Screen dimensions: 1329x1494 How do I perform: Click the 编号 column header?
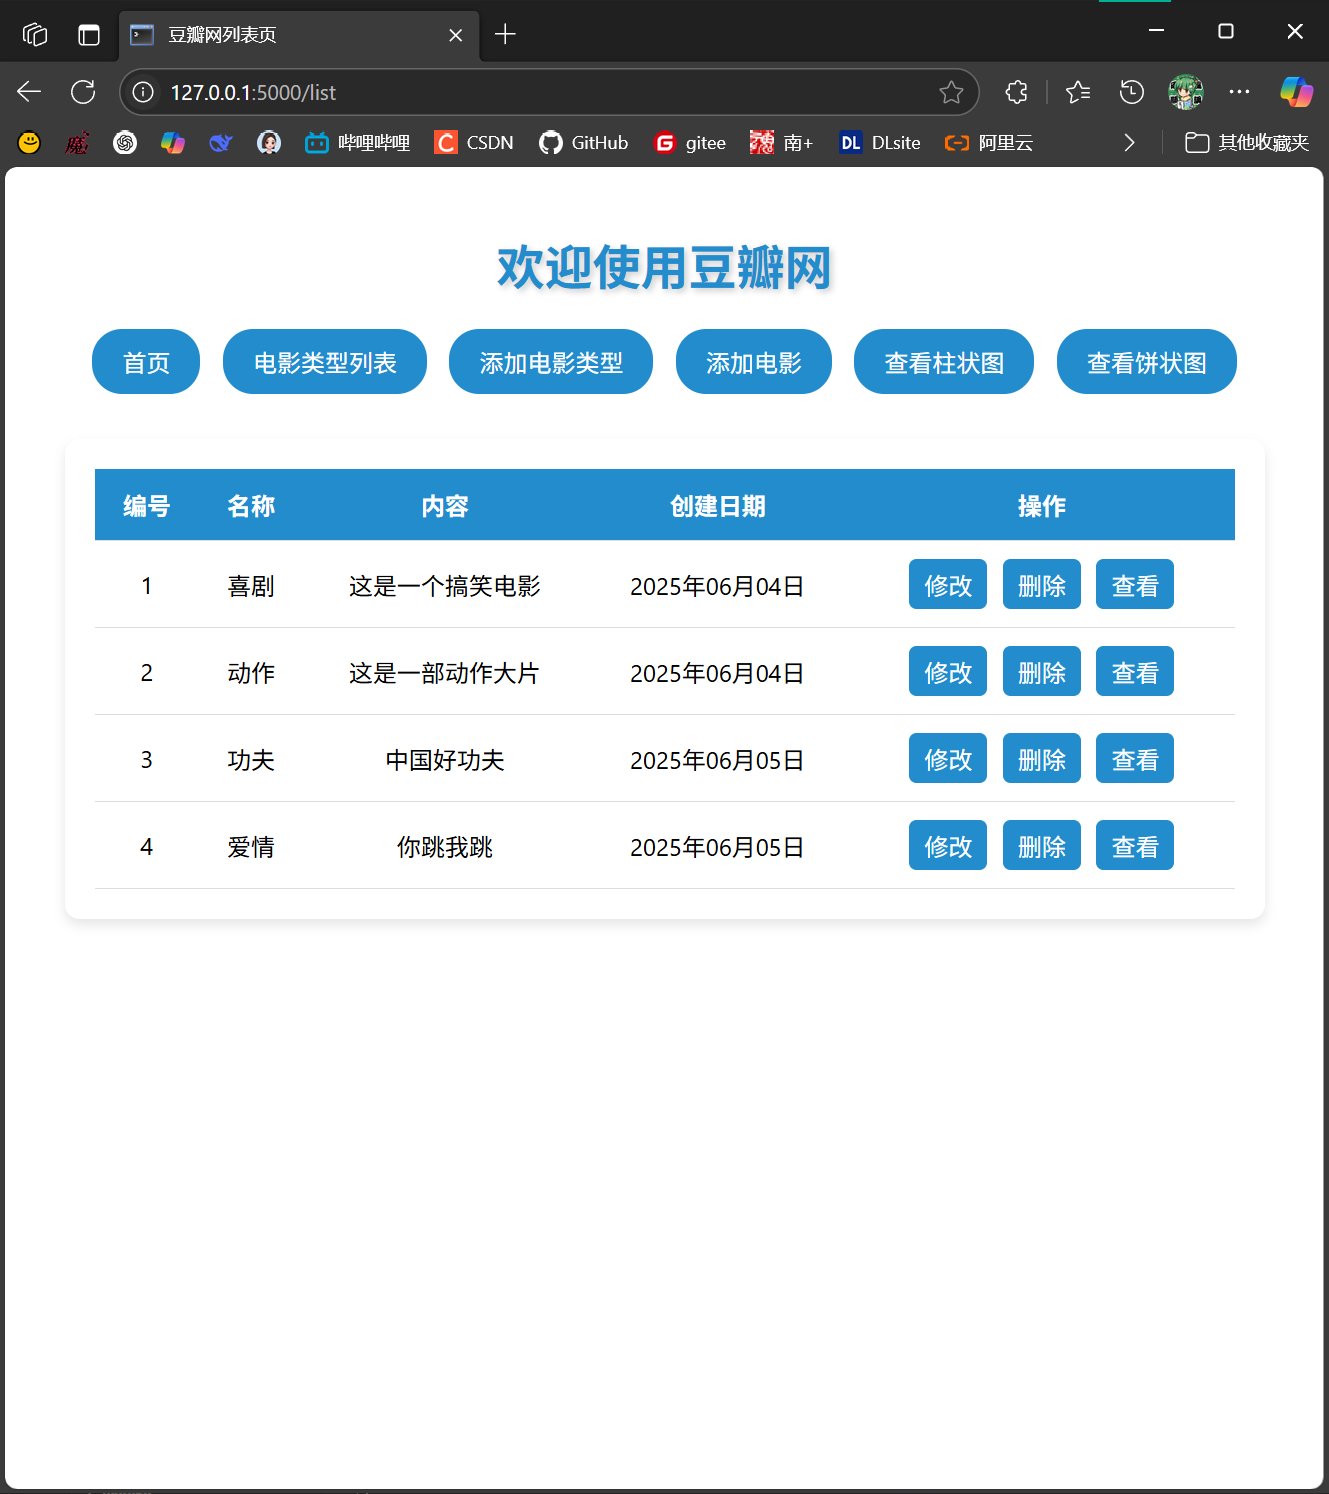[147, 506]
